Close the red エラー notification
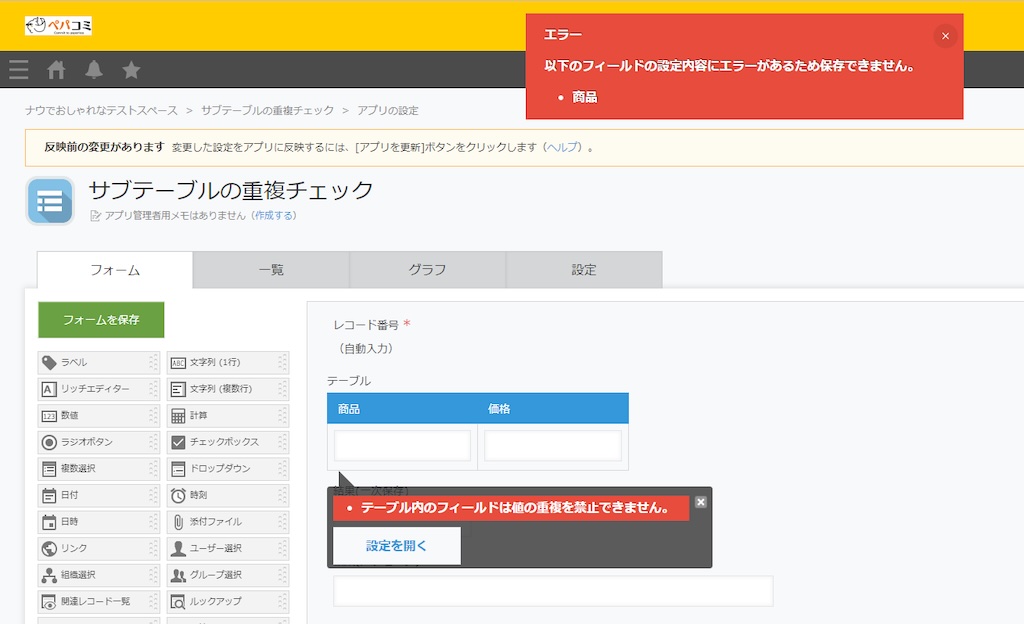This screenshot has width=1024, height=624. tap(945, 36)
